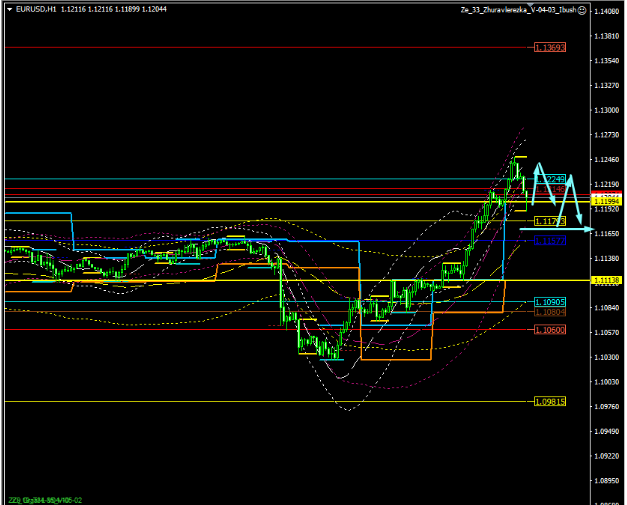627x505 pixels.
Task: Select the 1.09815 yellow level label
Action: (x=550, y=402)
